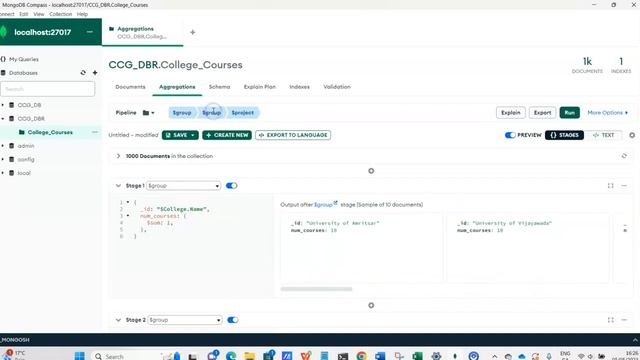Toggle Stage 2 enabled switch

(x=233, y=320)
